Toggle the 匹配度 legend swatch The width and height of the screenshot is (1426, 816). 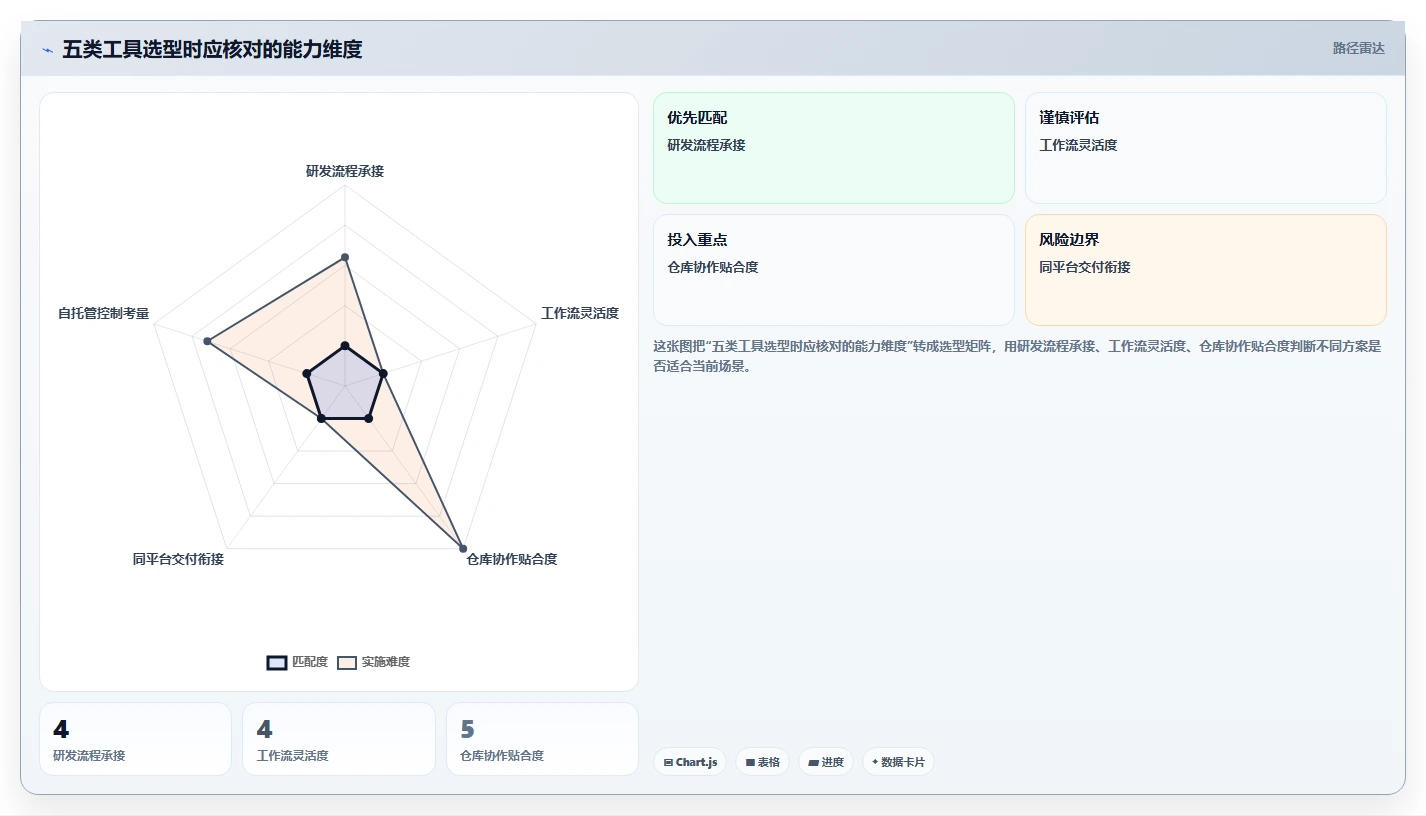(x=277, y=662)
